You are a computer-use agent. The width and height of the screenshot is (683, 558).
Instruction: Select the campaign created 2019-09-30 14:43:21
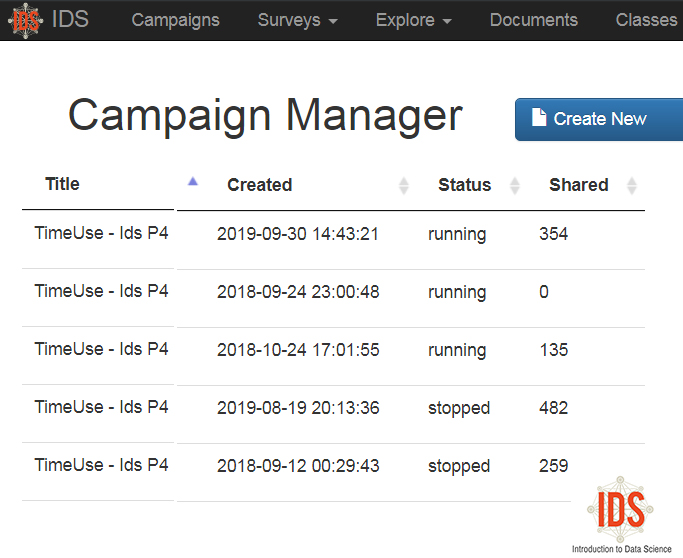pyautogui.click(x=298, y=234)
